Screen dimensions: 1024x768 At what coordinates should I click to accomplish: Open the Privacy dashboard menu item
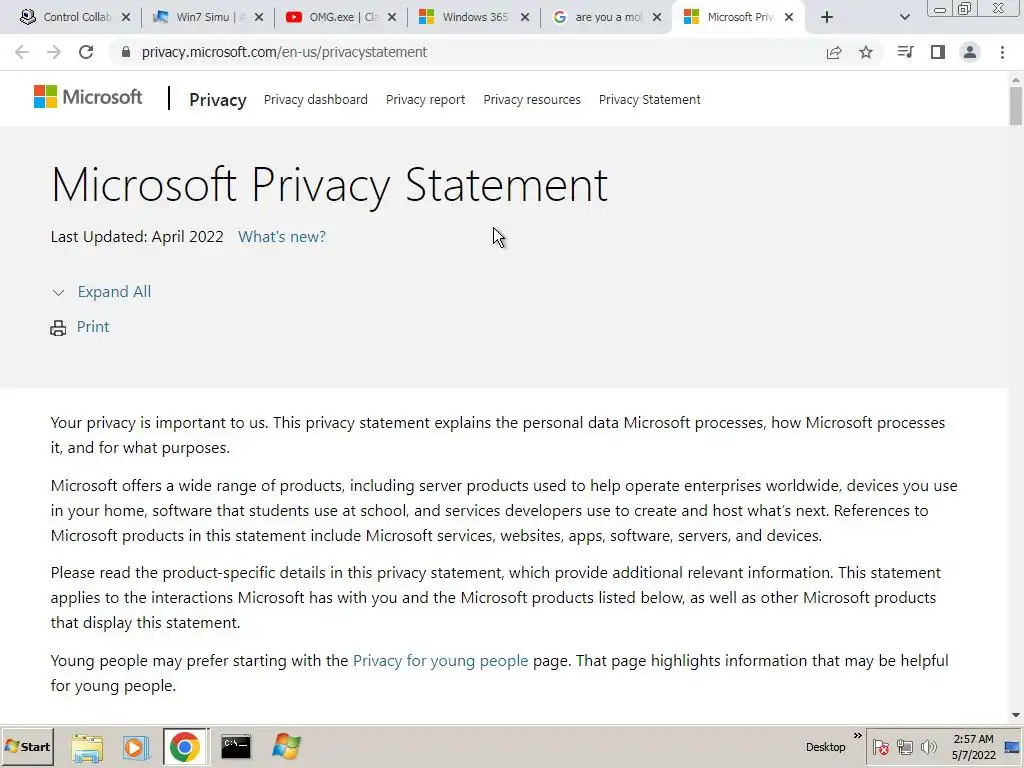pyautogui.click(x=316, y=99)
